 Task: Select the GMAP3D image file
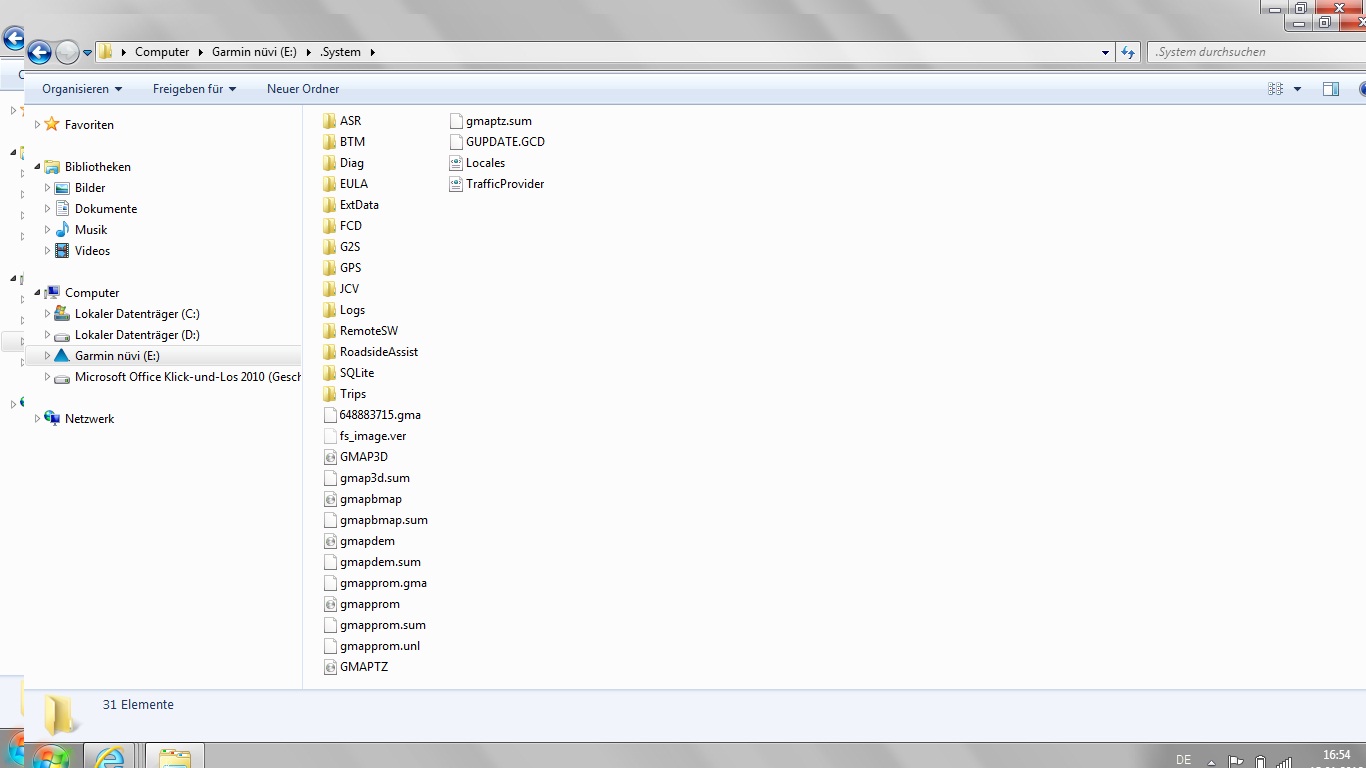click(x=356, y=457)
